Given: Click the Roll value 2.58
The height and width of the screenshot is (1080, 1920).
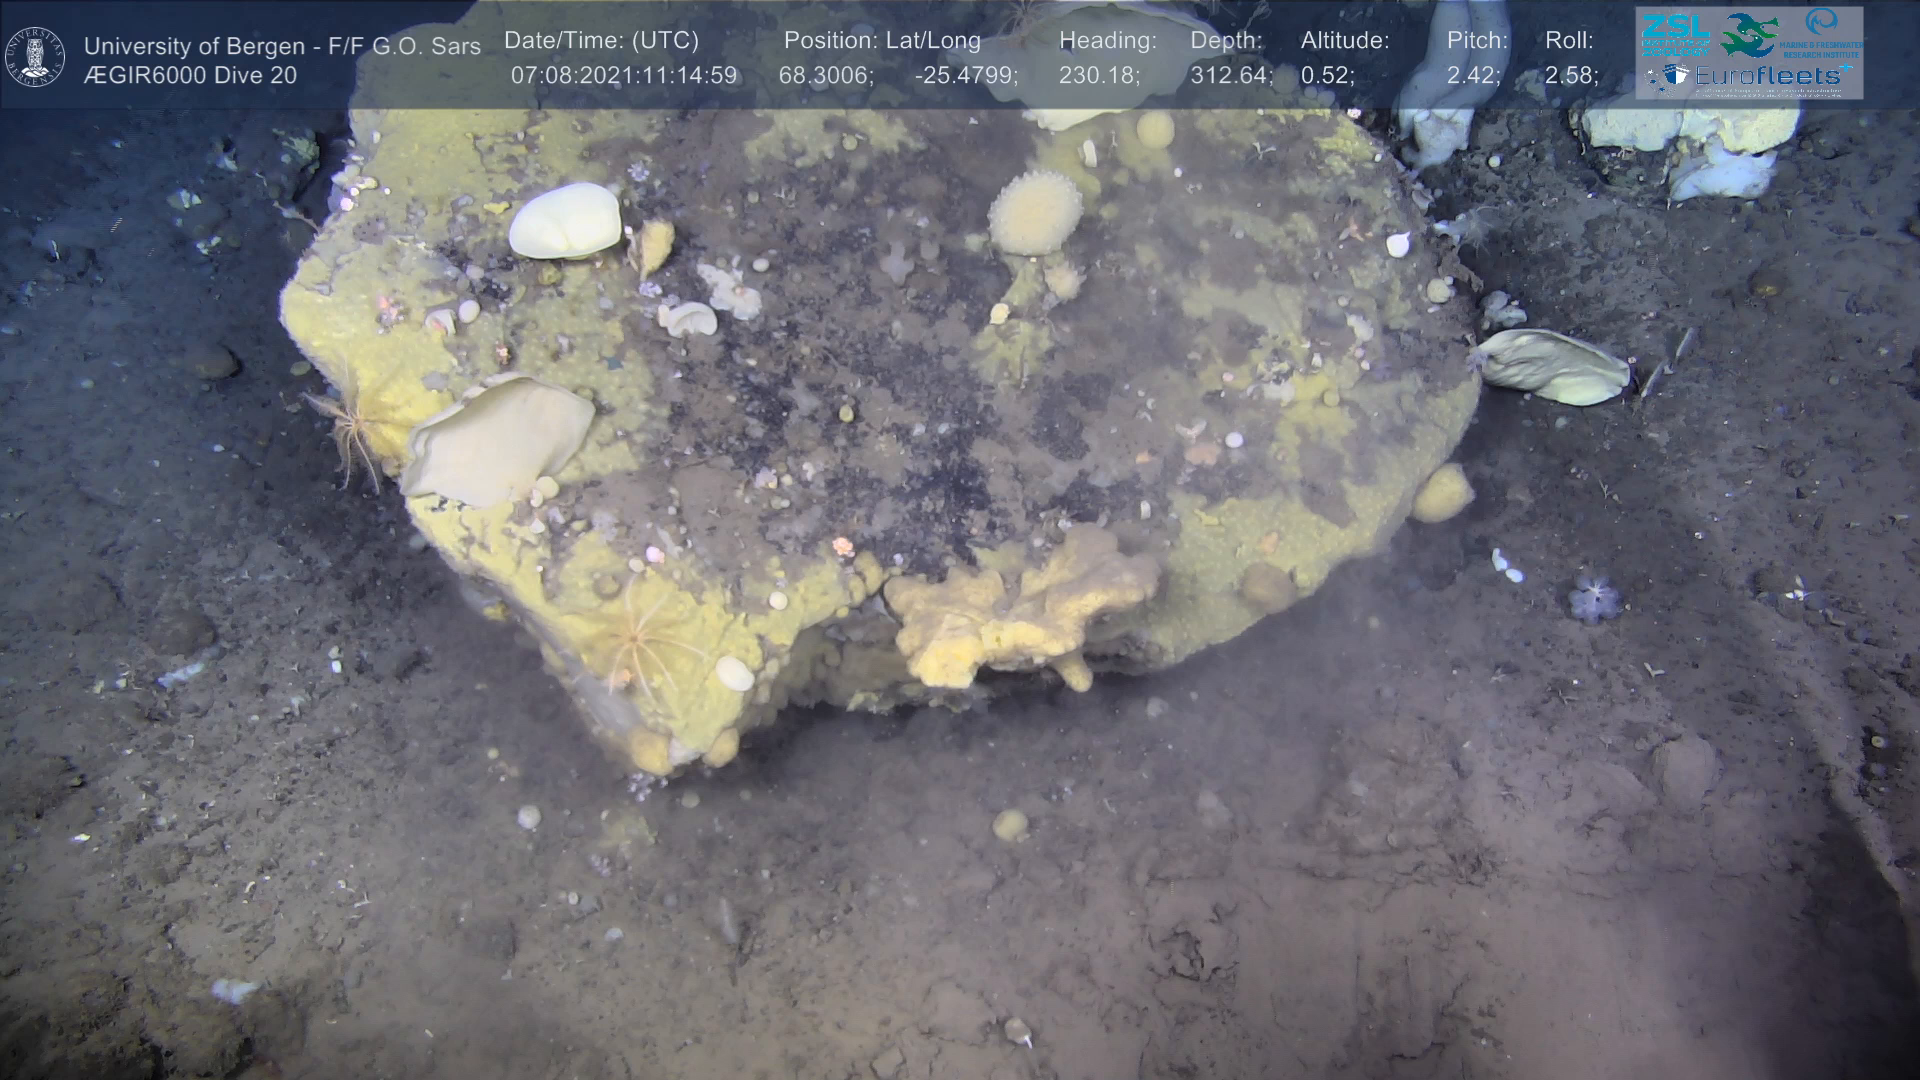Looking at the screenshot, I should tap(1571, 76).
